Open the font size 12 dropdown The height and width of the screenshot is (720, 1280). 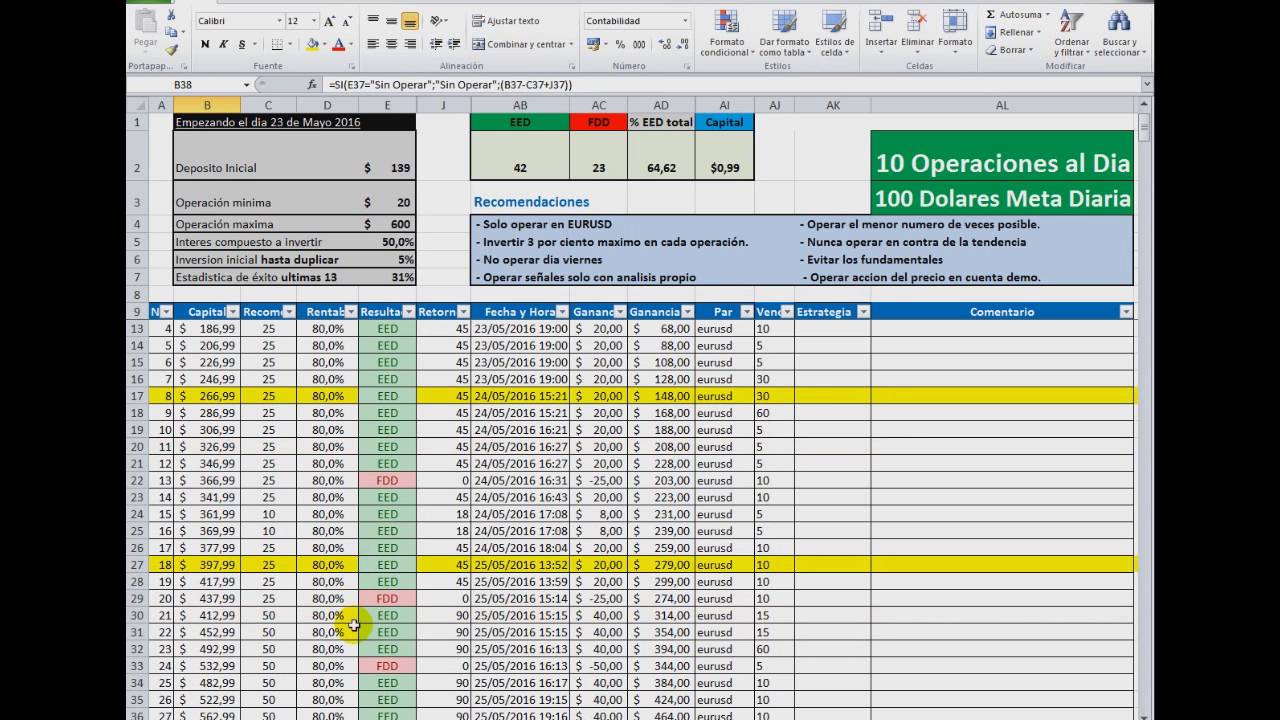[x=314, y=21]
